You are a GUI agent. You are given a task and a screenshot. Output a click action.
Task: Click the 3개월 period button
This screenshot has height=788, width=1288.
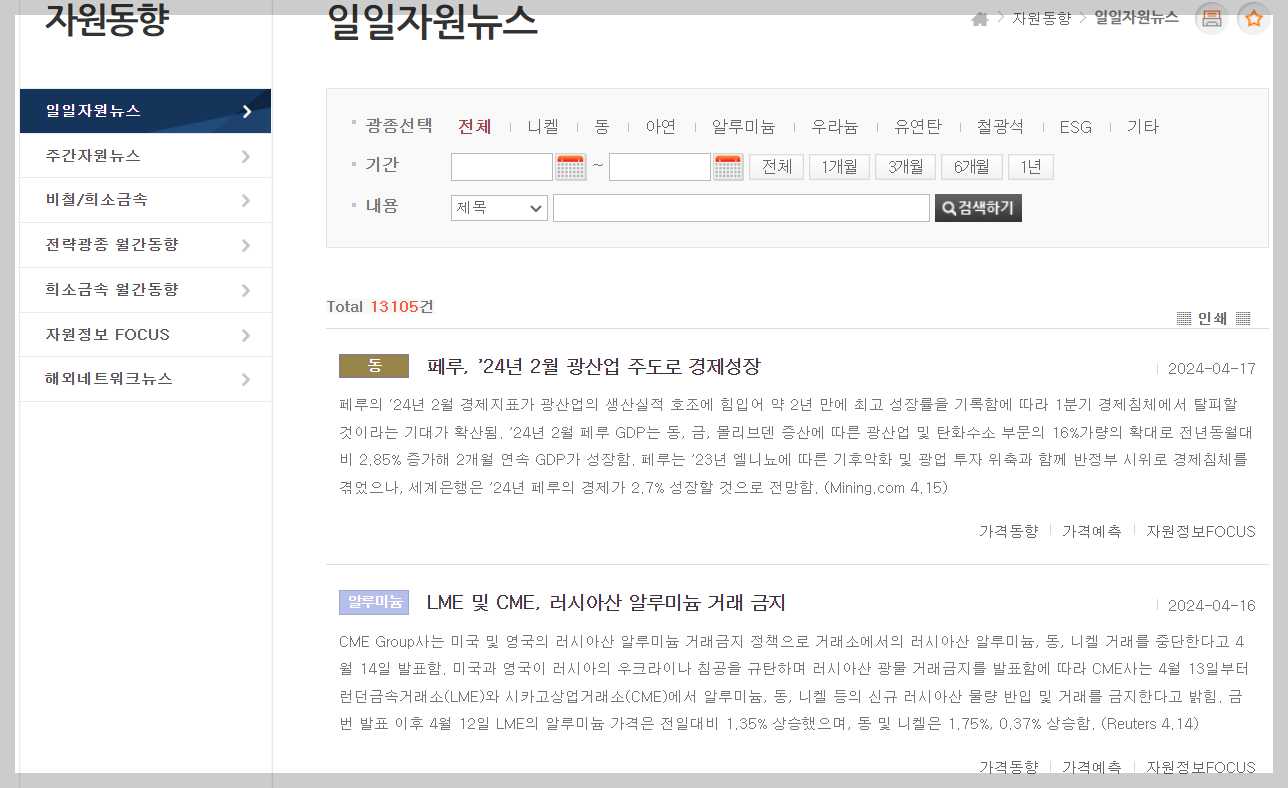(906, 167)
